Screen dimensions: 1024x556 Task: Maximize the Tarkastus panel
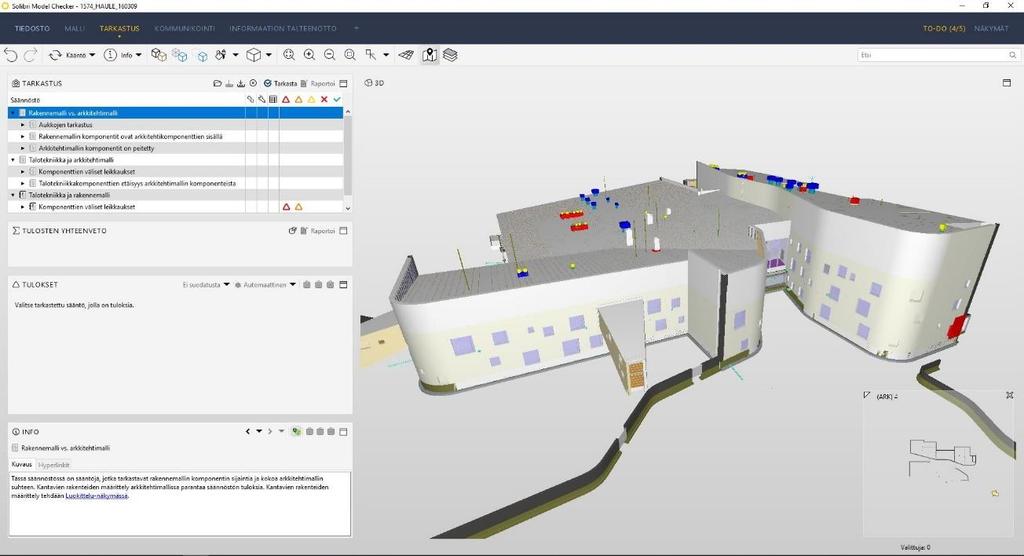(344, 84)
